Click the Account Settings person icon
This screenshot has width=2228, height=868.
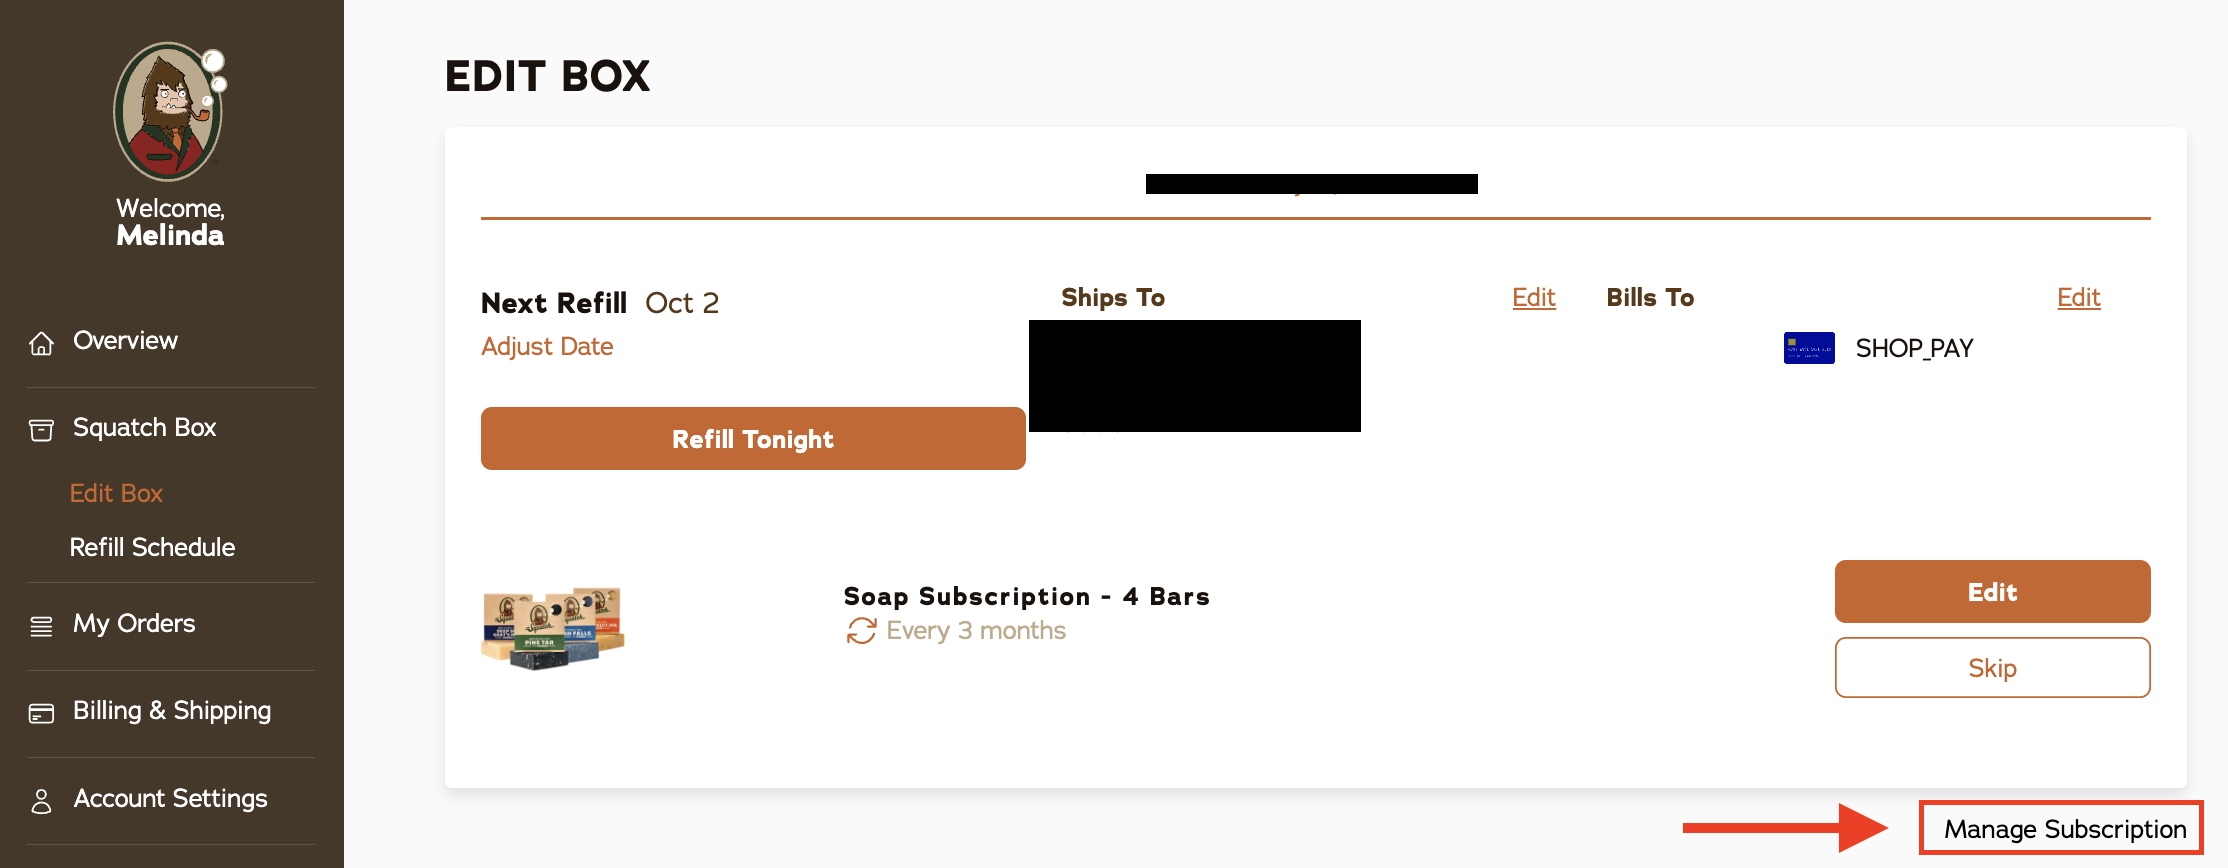click(x=41, y=801)
